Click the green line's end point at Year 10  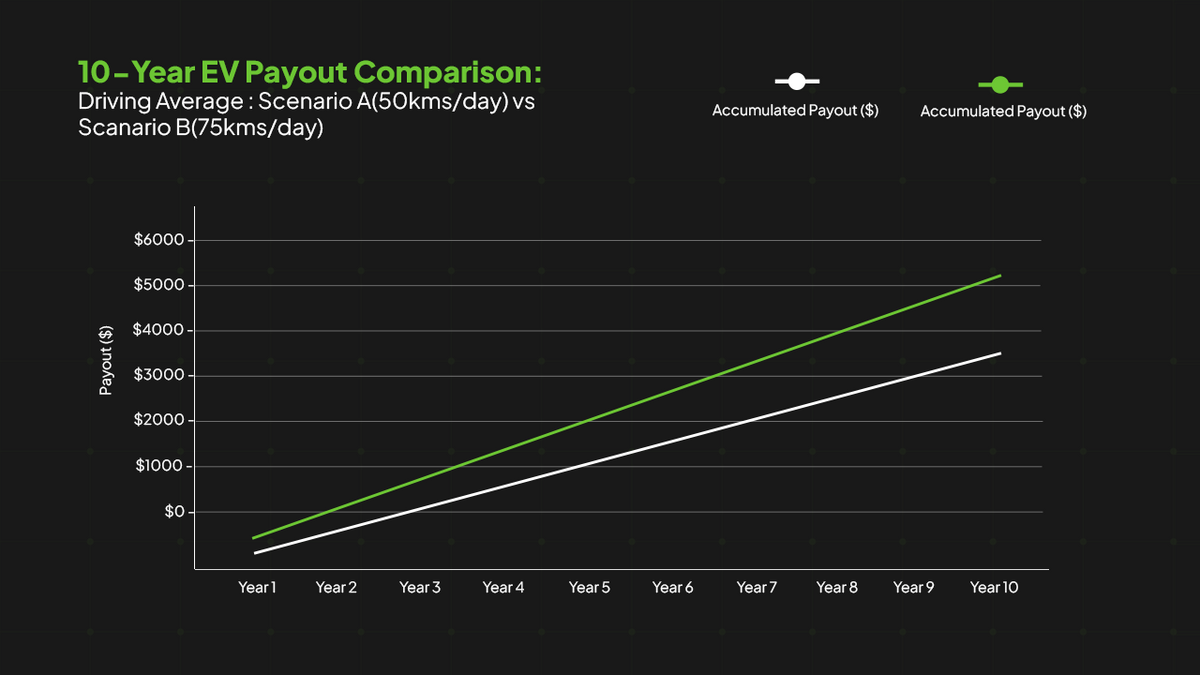point(1000,275)
